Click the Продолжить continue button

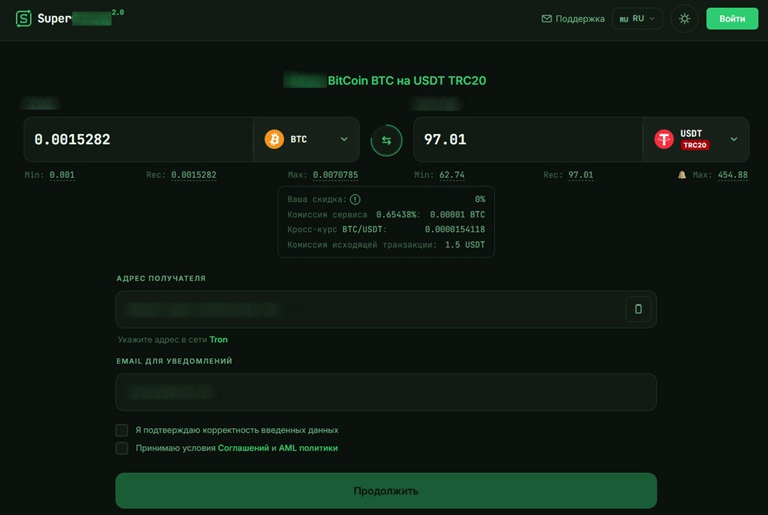click(x=386, y=490)
